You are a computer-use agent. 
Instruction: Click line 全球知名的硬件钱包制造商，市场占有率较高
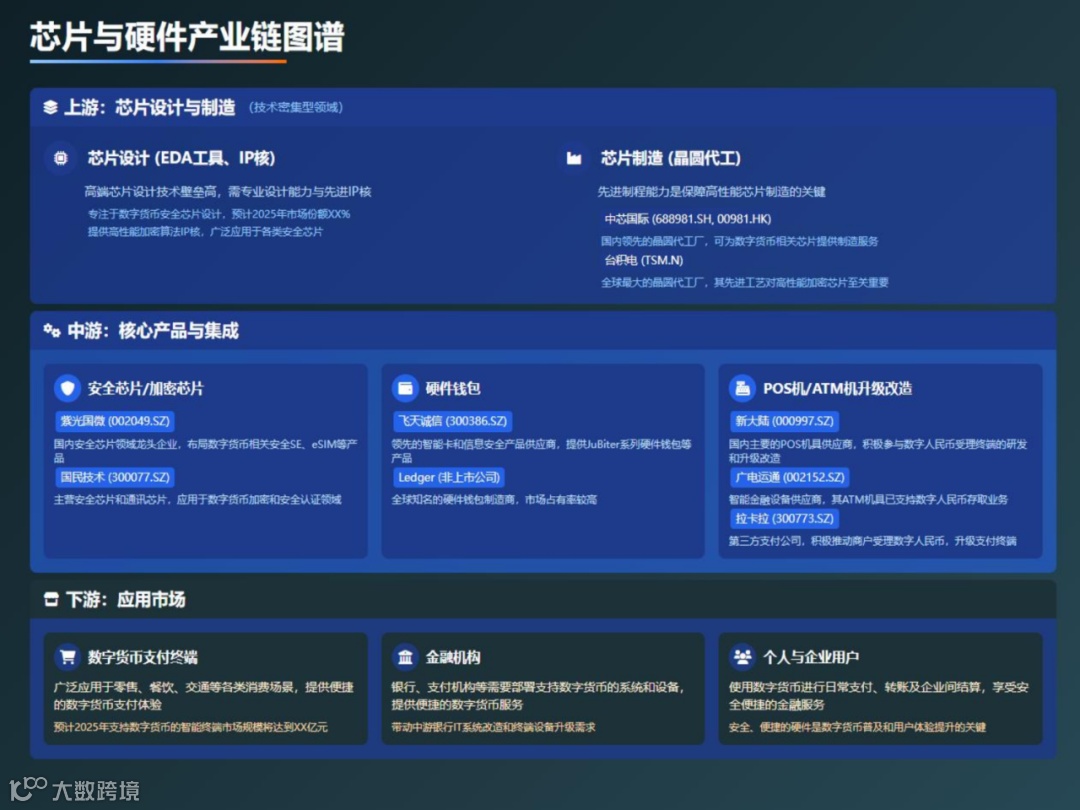(x=495, y=499)
